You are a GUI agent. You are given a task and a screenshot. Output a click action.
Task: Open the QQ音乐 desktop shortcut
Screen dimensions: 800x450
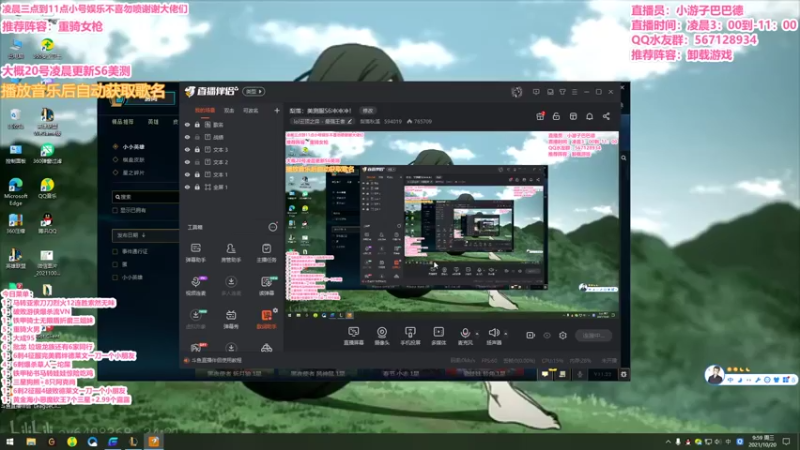tap(47, 188)
